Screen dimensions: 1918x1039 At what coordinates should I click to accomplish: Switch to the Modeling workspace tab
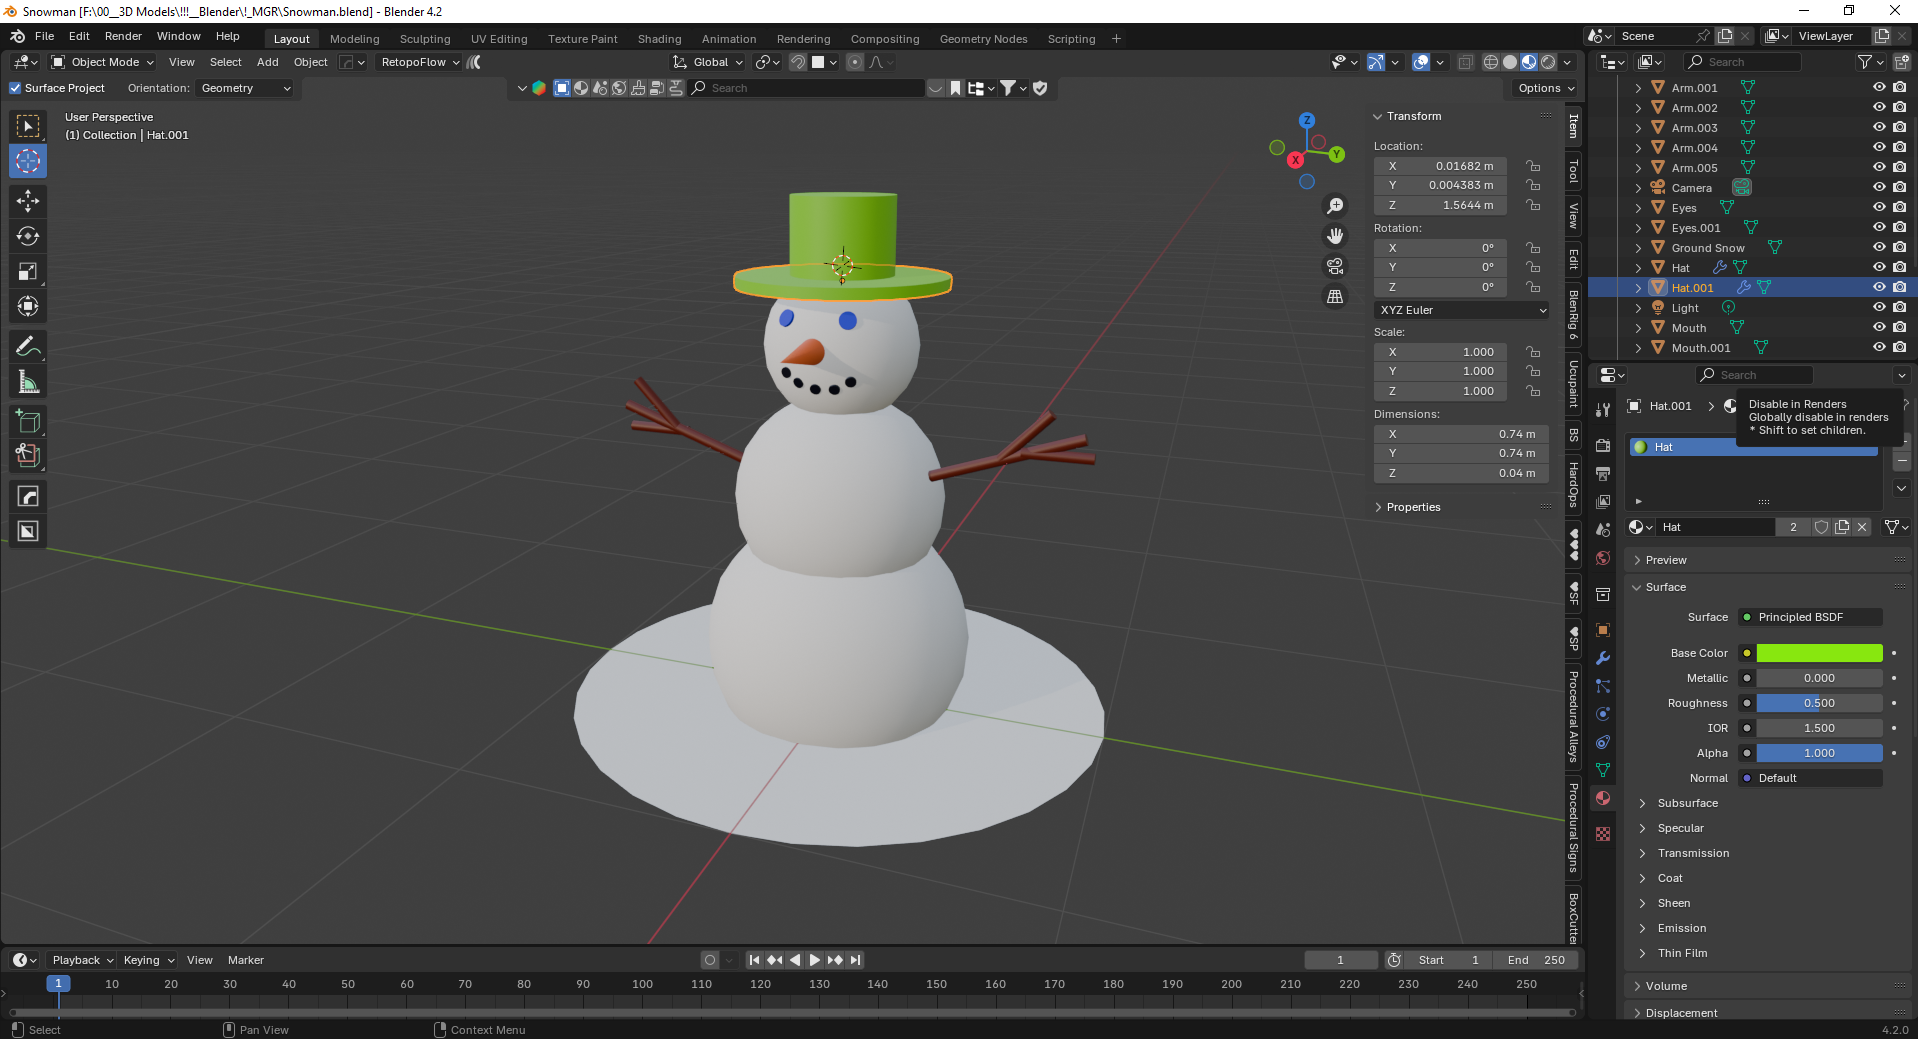(x=355, y=39)
